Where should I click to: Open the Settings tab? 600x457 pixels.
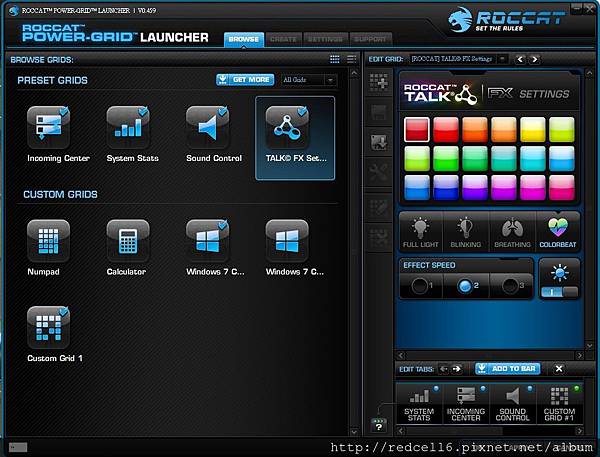(325, 39)
